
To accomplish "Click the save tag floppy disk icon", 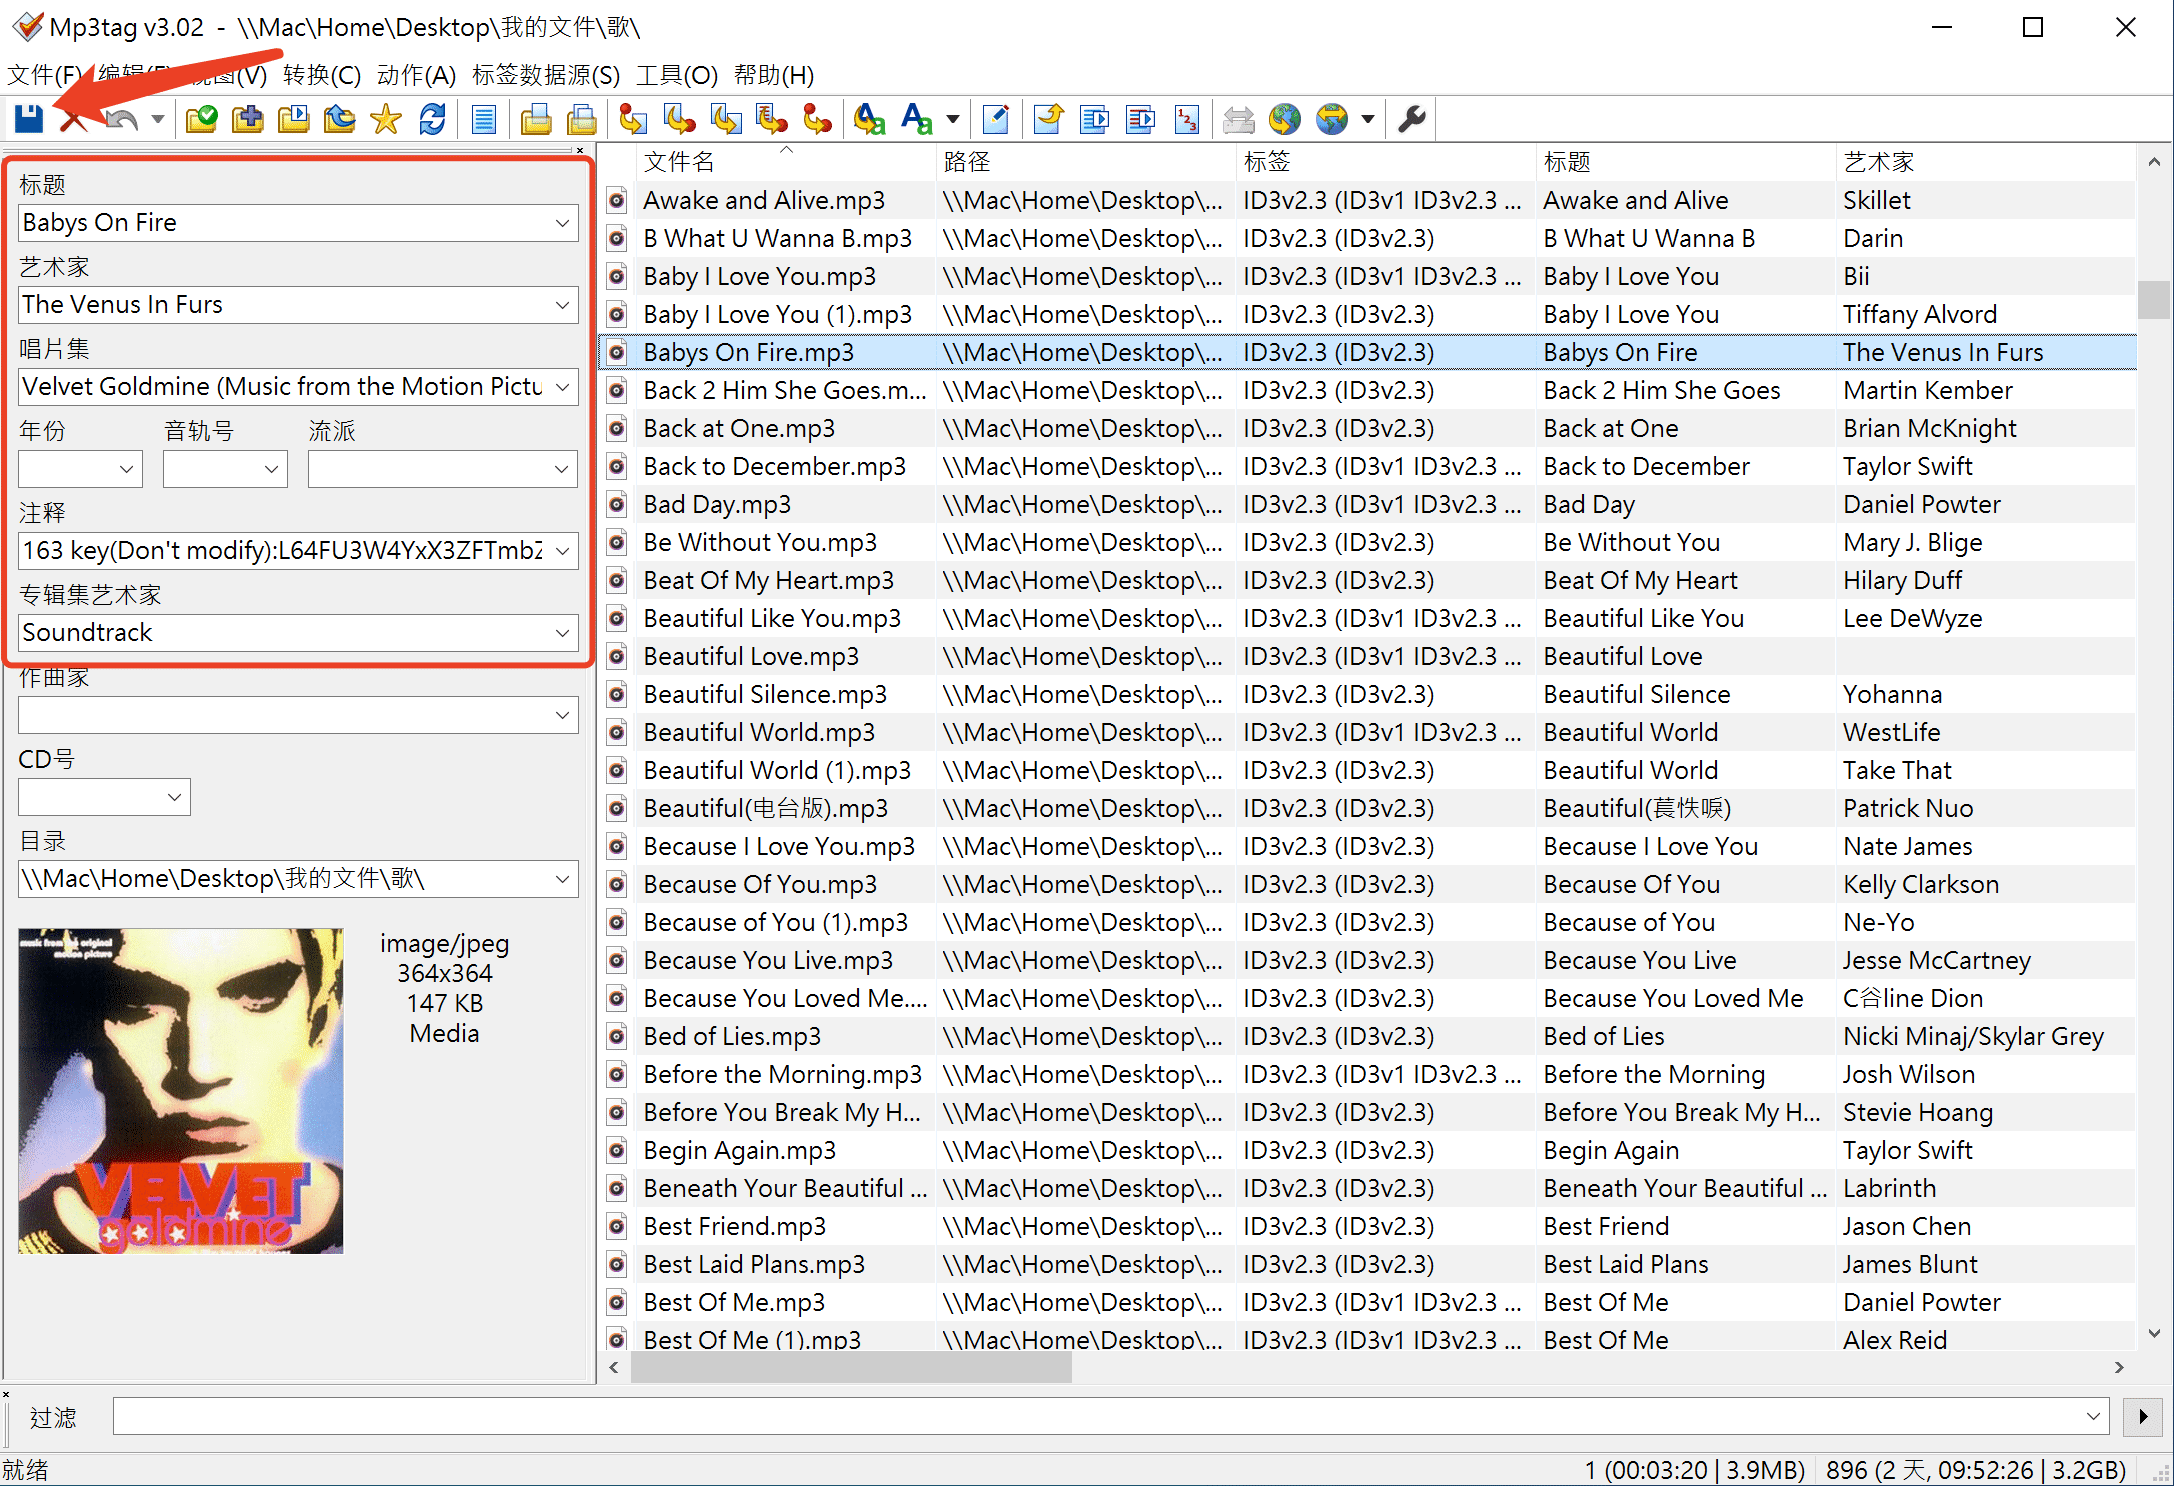I will point(29,119).
